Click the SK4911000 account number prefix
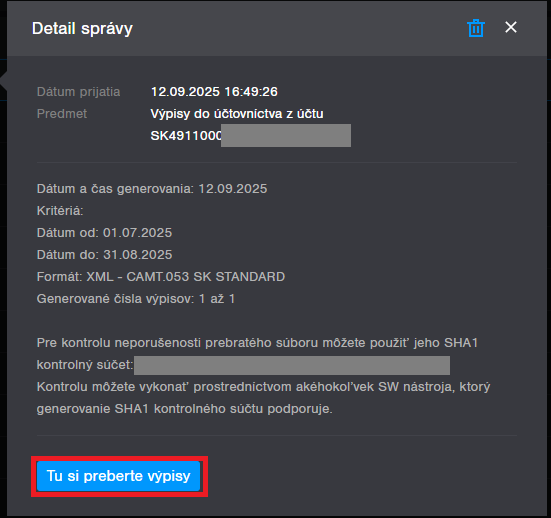551x518 pixels. coord(186,136)
